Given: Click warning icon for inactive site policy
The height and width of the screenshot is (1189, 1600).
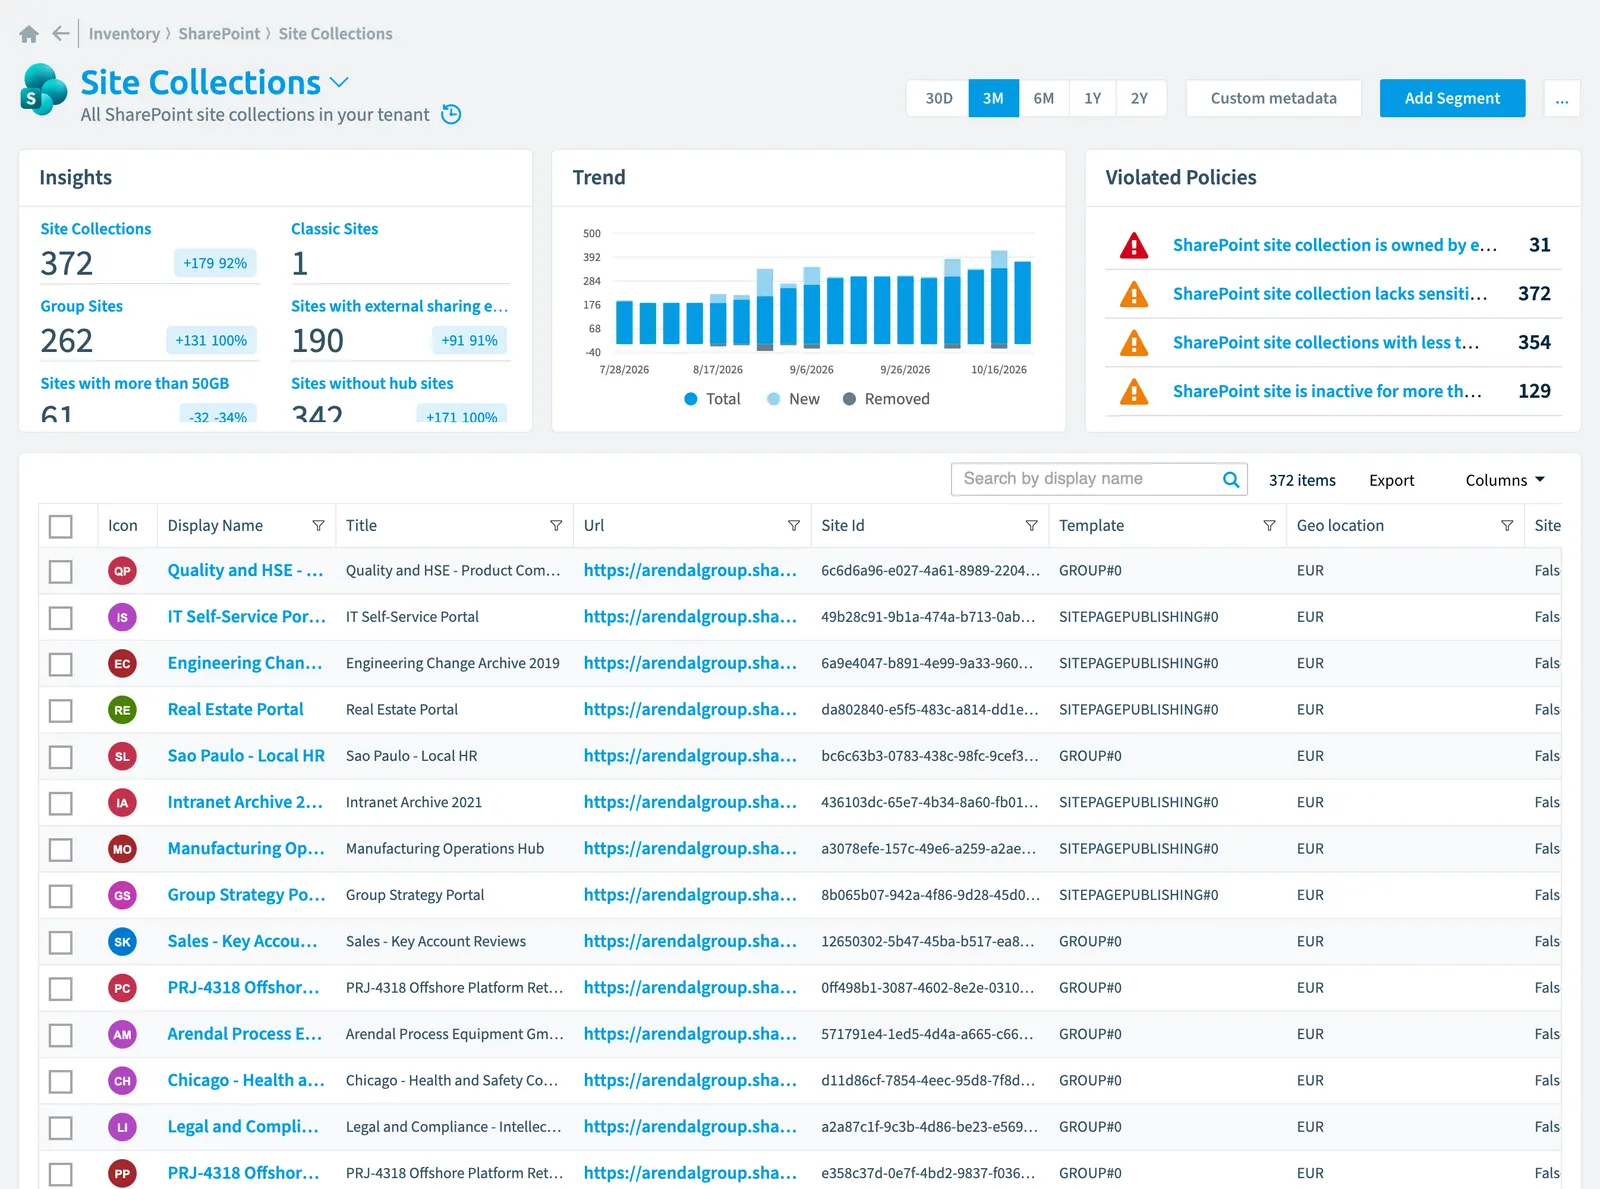Looking at the screenshot, I should coord(1134,391).
